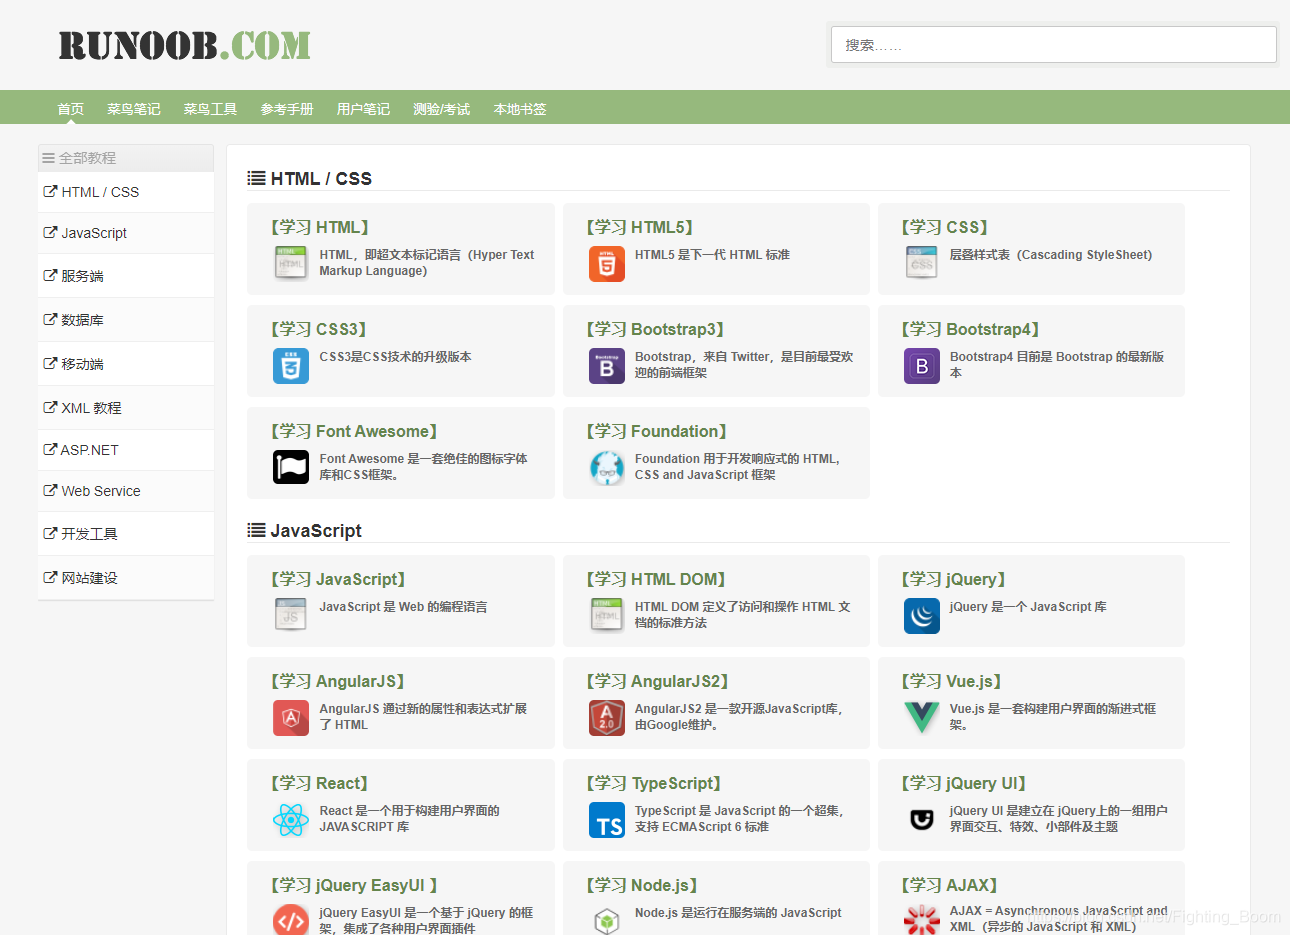Select Web Service in the sidebar

(x=126, y=491)
